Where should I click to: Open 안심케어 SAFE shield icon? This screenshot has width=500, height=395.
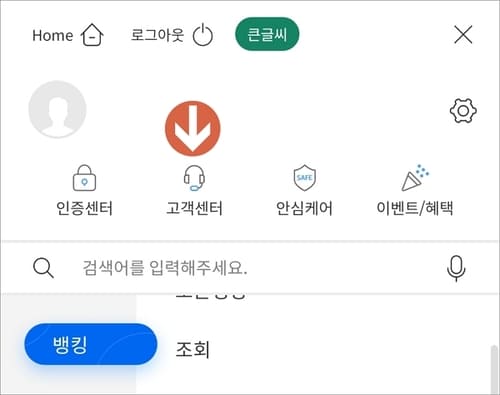304,178
